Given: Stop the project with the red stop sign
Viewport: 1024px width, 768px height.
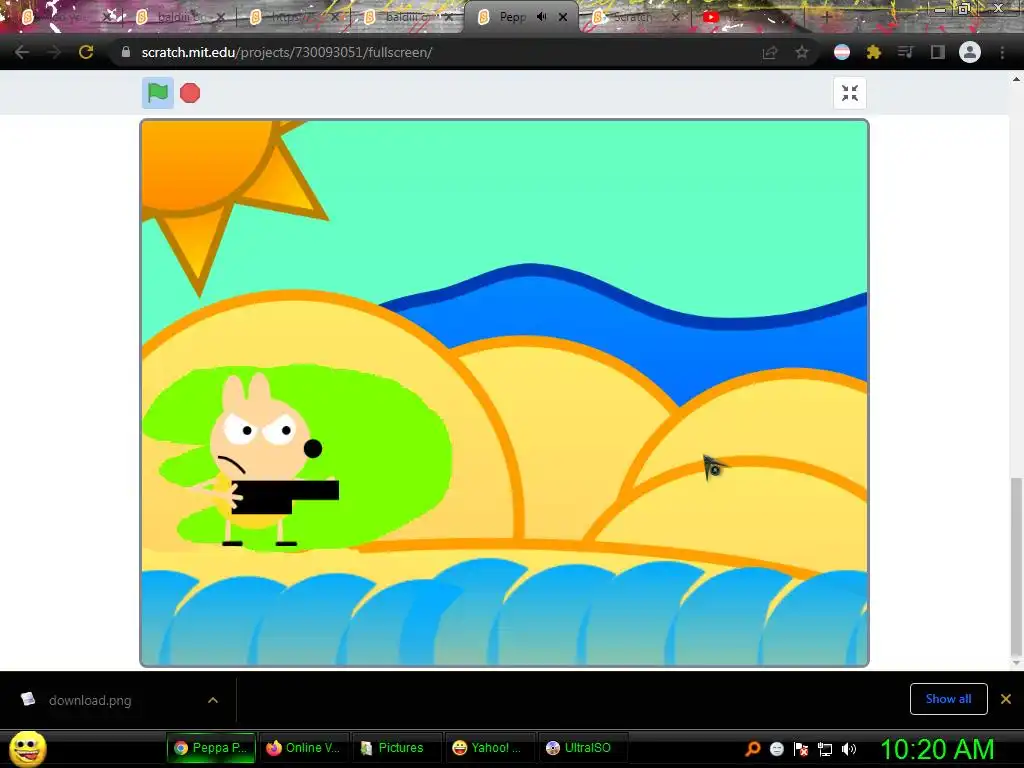Looking at the screenshot, I should [x=190, y=93].
